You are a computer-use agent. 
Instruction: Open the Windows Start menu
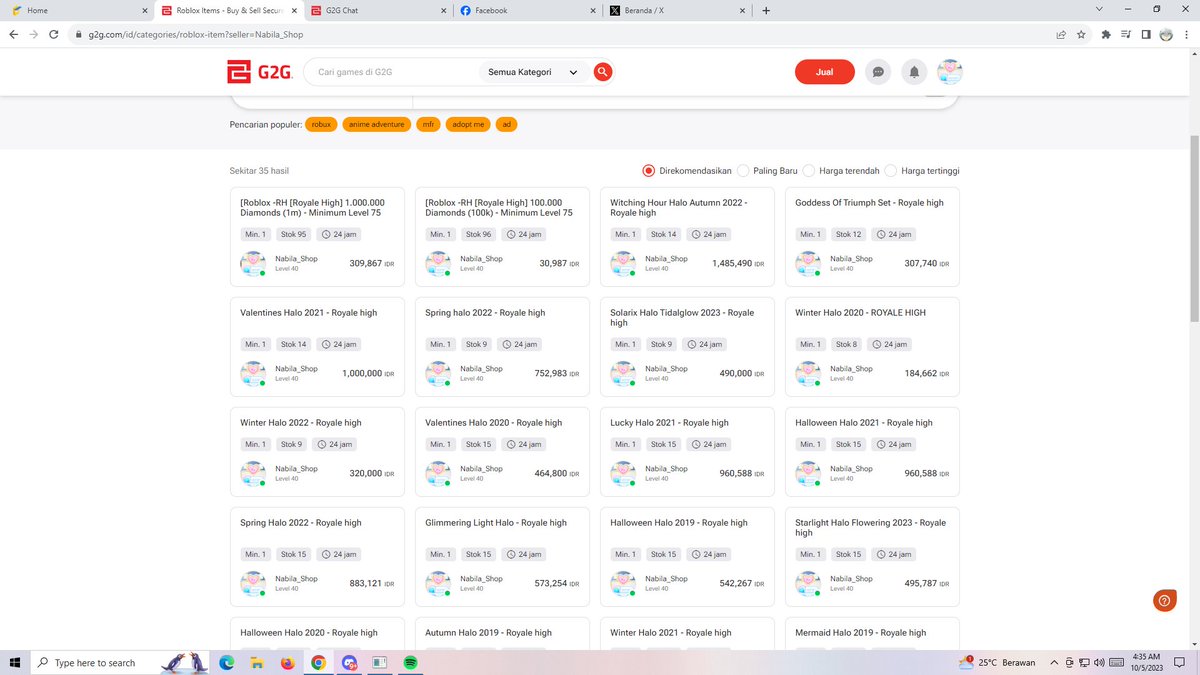[x=15, y=662]
